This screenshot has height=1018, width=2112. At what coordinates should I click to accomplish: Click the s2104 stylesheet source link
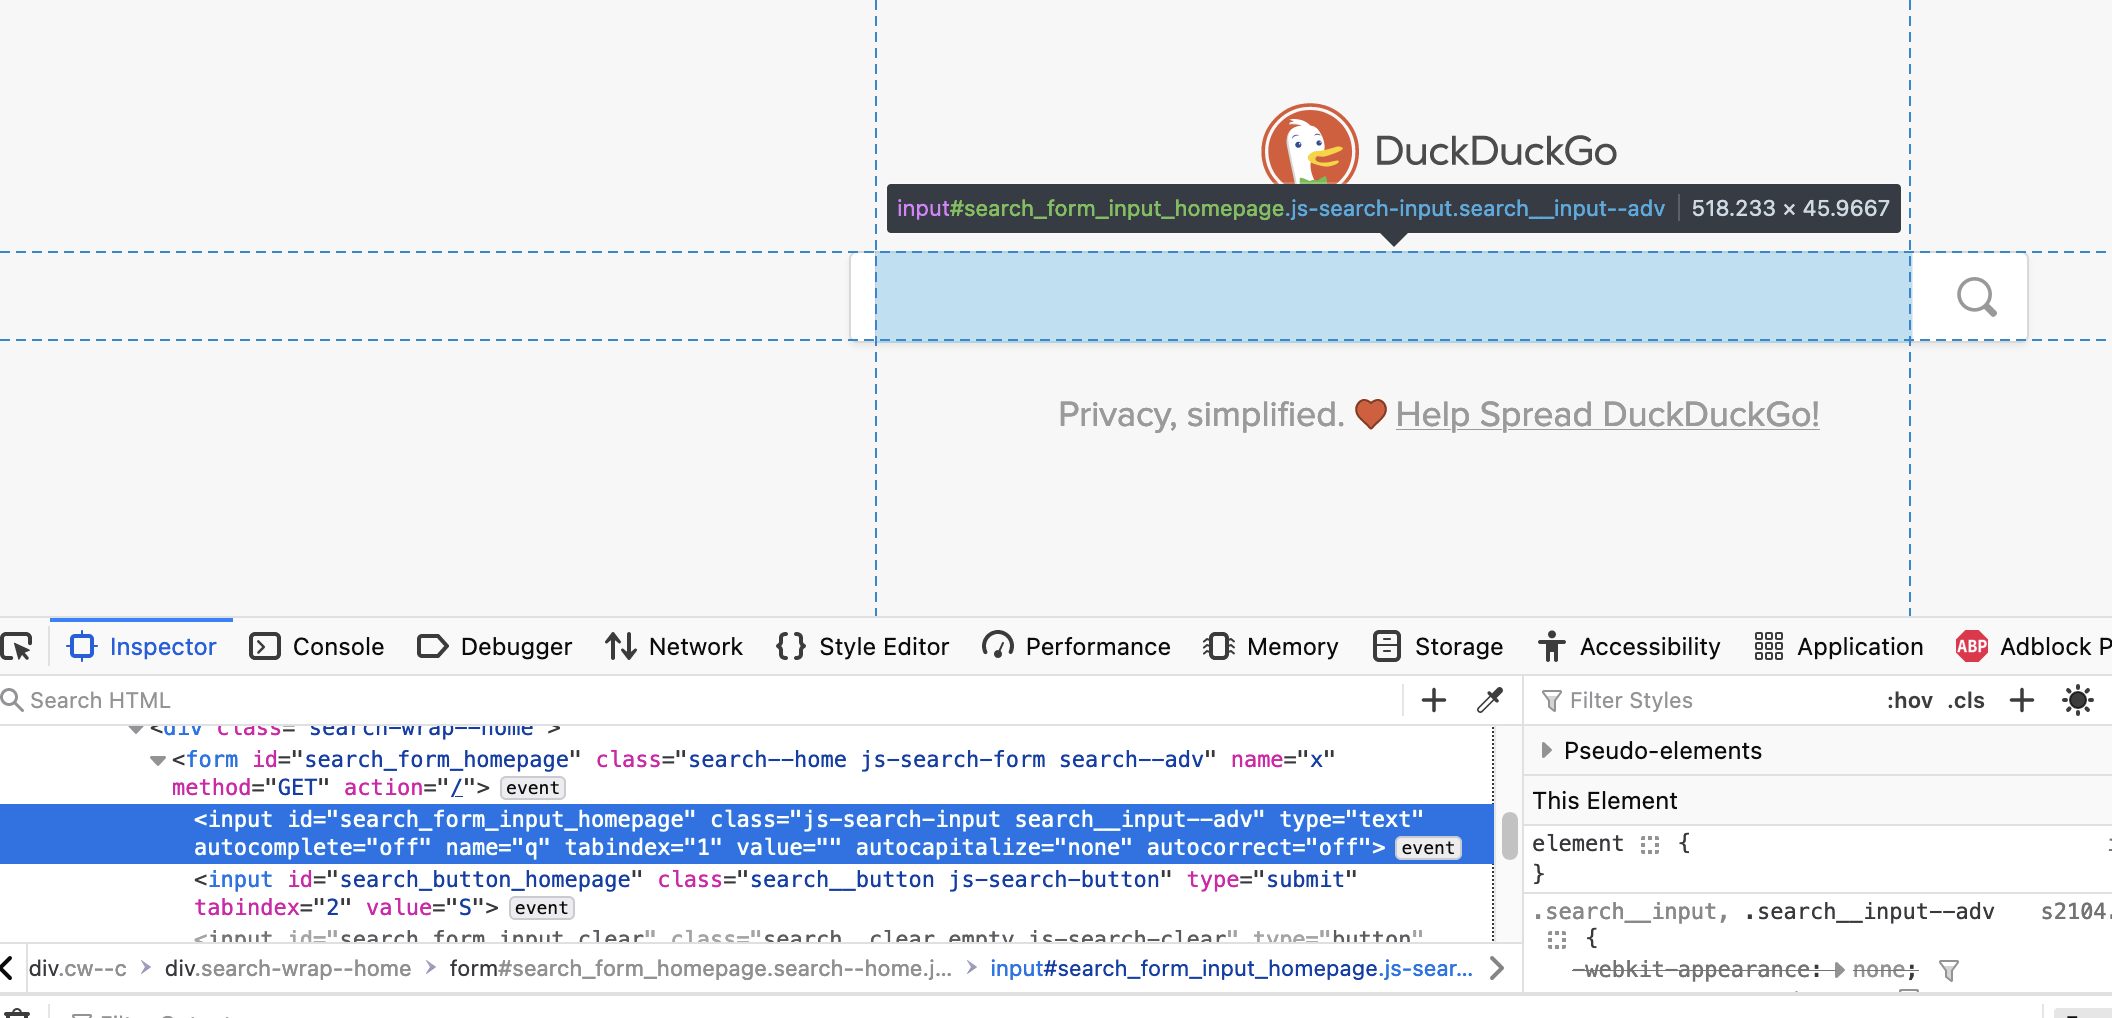[x=2076, y=911]
